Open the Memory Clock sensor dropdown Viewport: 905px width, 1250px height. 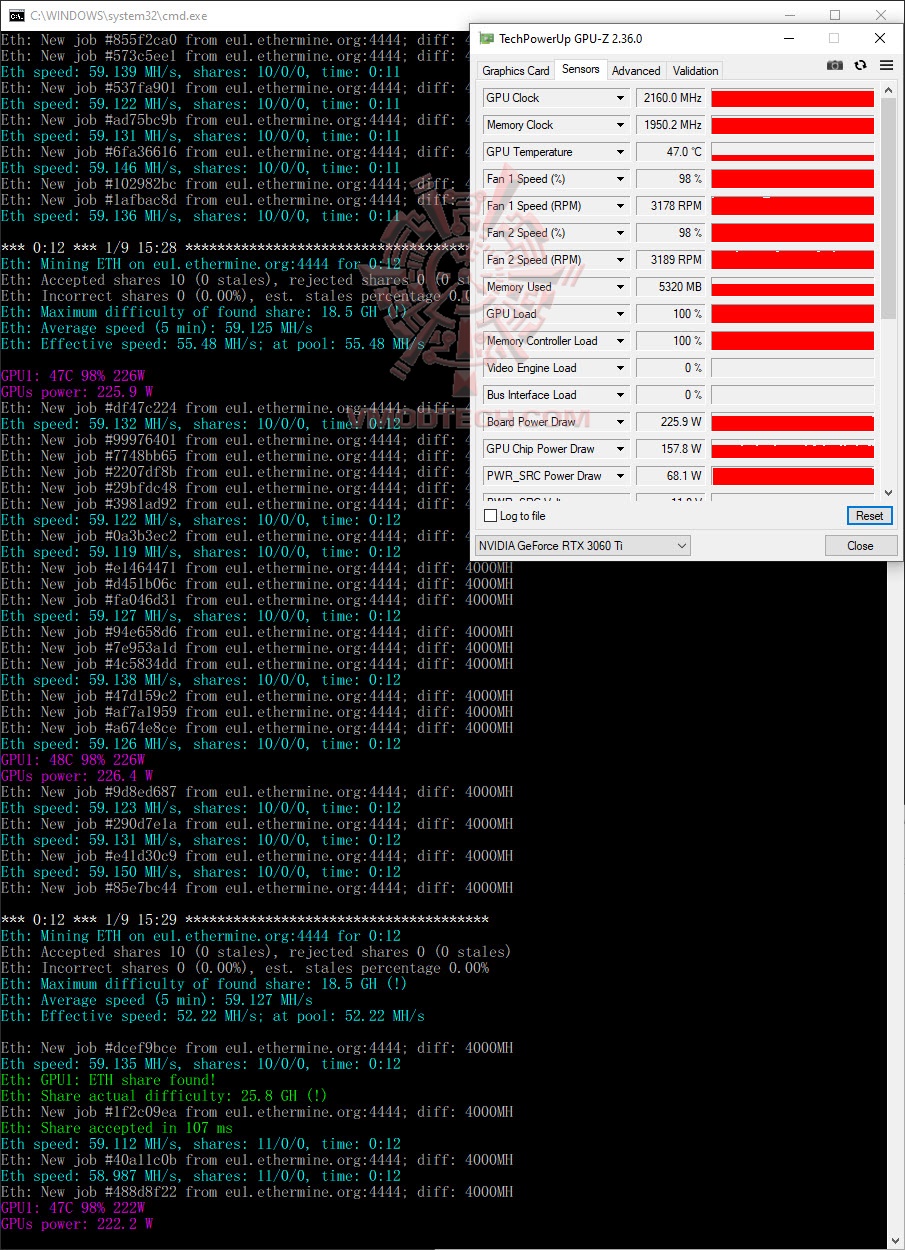click(x=620, y=125)
